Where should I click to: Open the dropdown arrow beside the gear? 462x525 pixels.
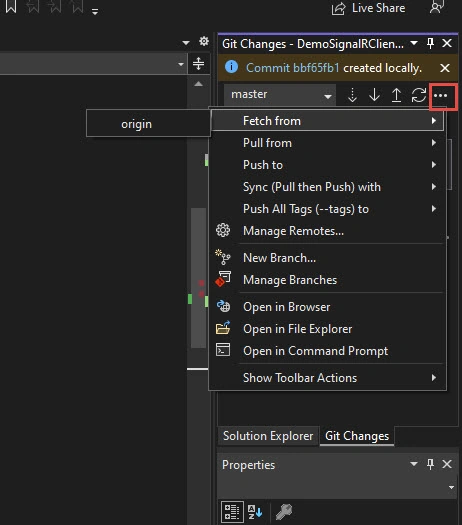coord(186,43)
